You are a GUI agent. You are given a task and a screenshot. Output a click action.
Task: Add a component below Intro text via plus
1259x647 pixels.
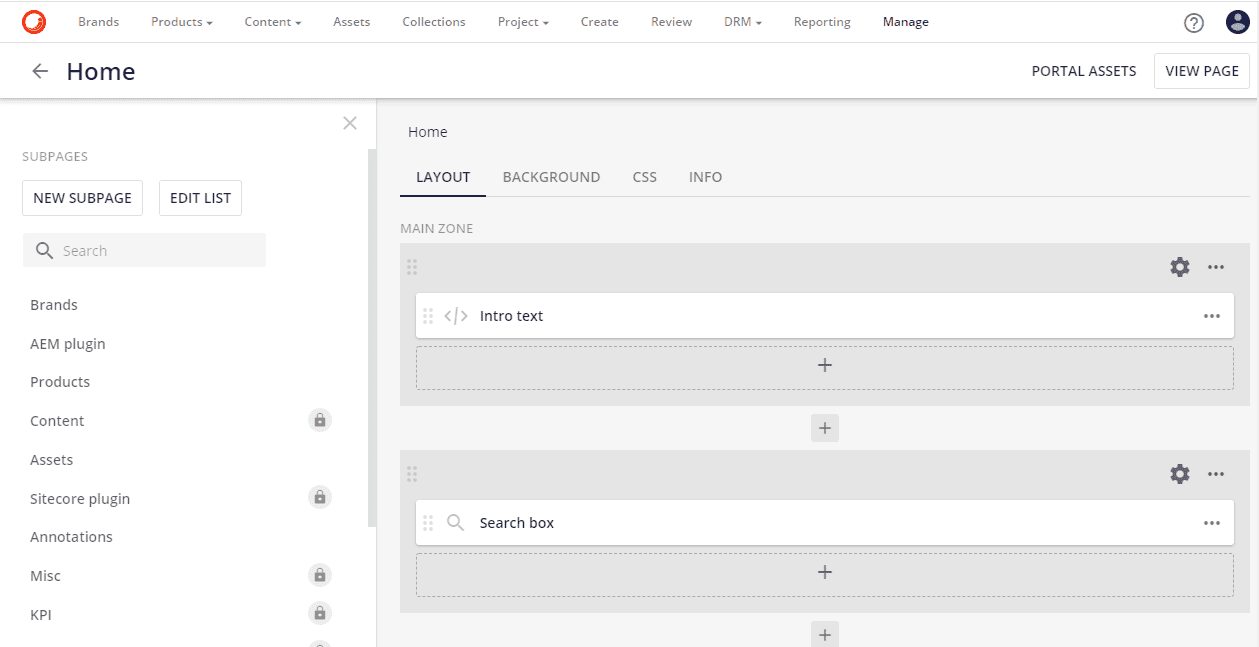[825, 367]
